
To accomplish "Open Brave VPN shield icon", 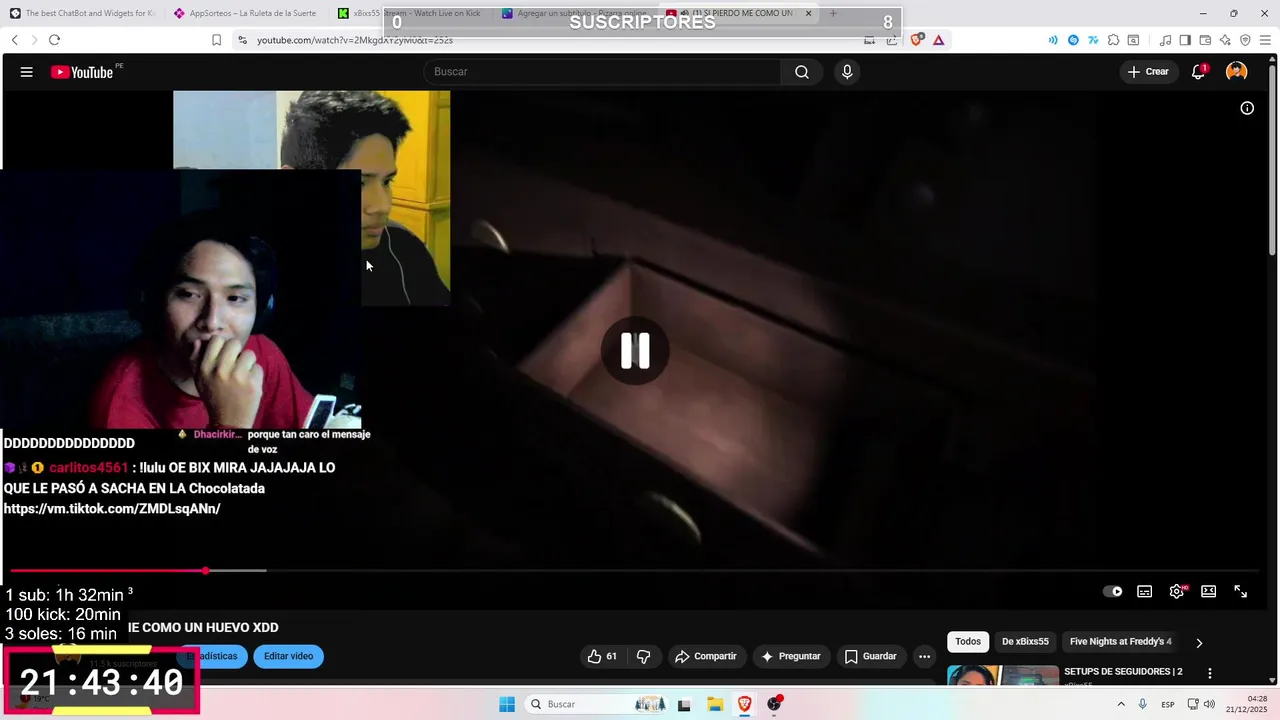I will coord(1245,40).
